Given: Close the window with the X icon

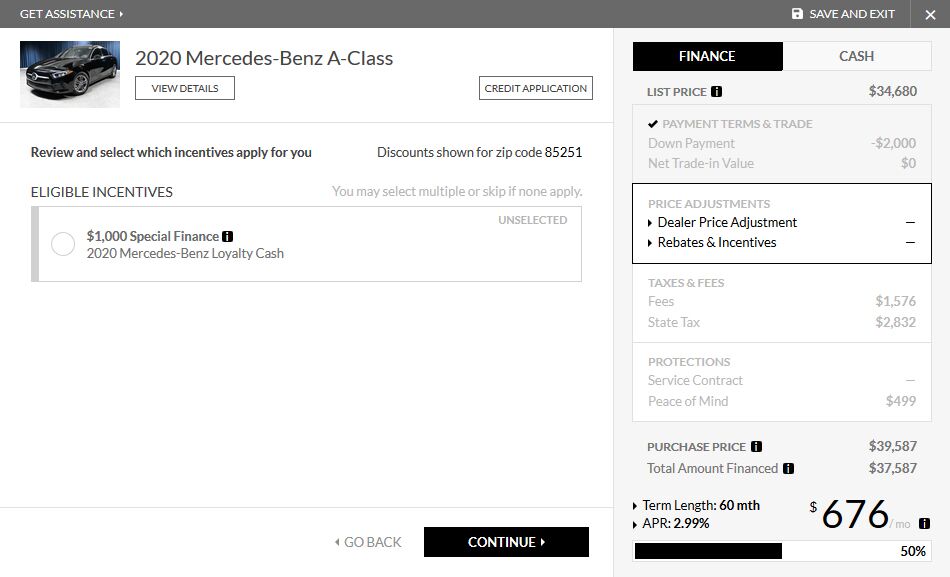Looking at the screenshot, I should 930,14.
